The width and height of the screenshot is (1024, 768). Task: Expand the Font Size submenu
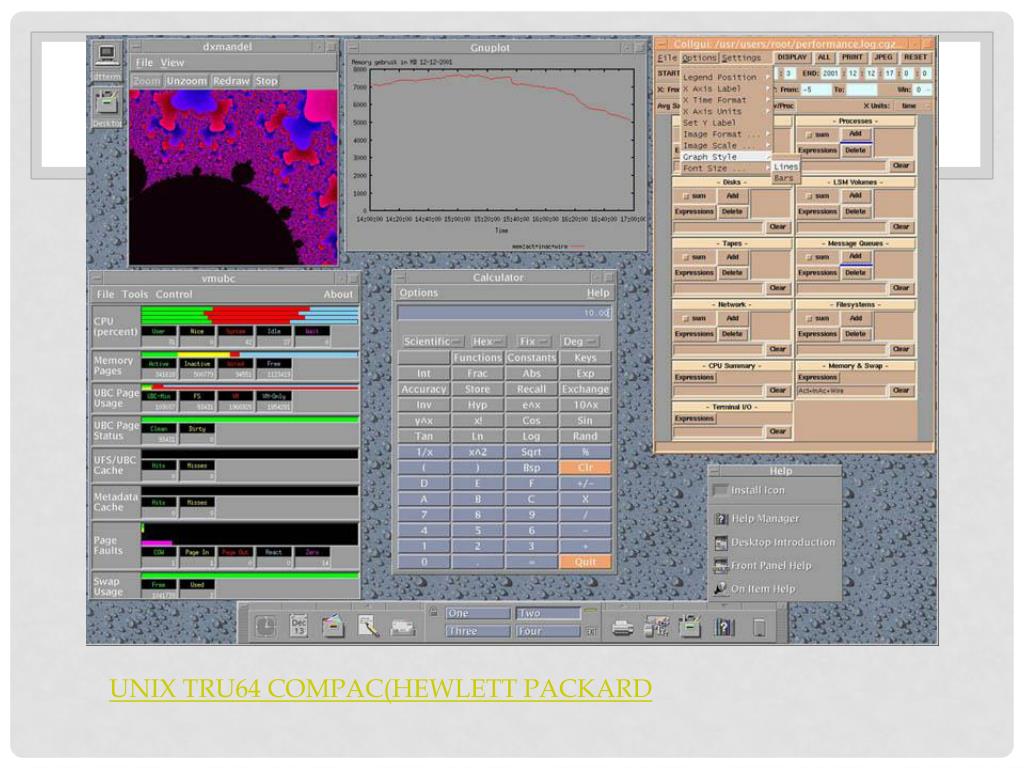(726, 168)
